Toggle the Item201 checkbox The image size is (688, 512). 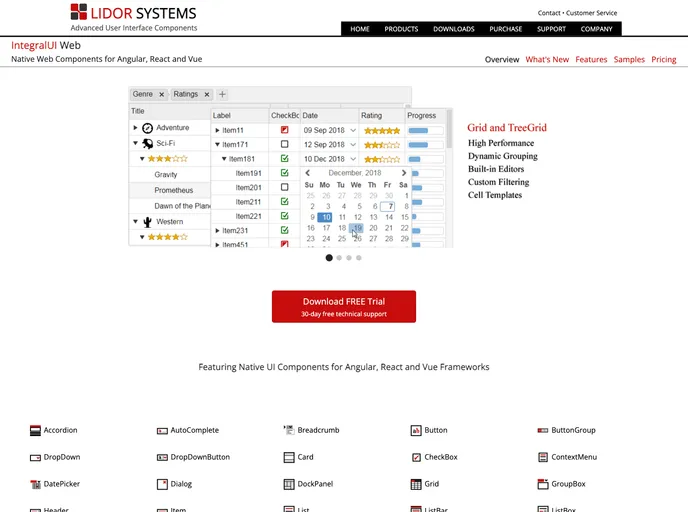point(284,187)
